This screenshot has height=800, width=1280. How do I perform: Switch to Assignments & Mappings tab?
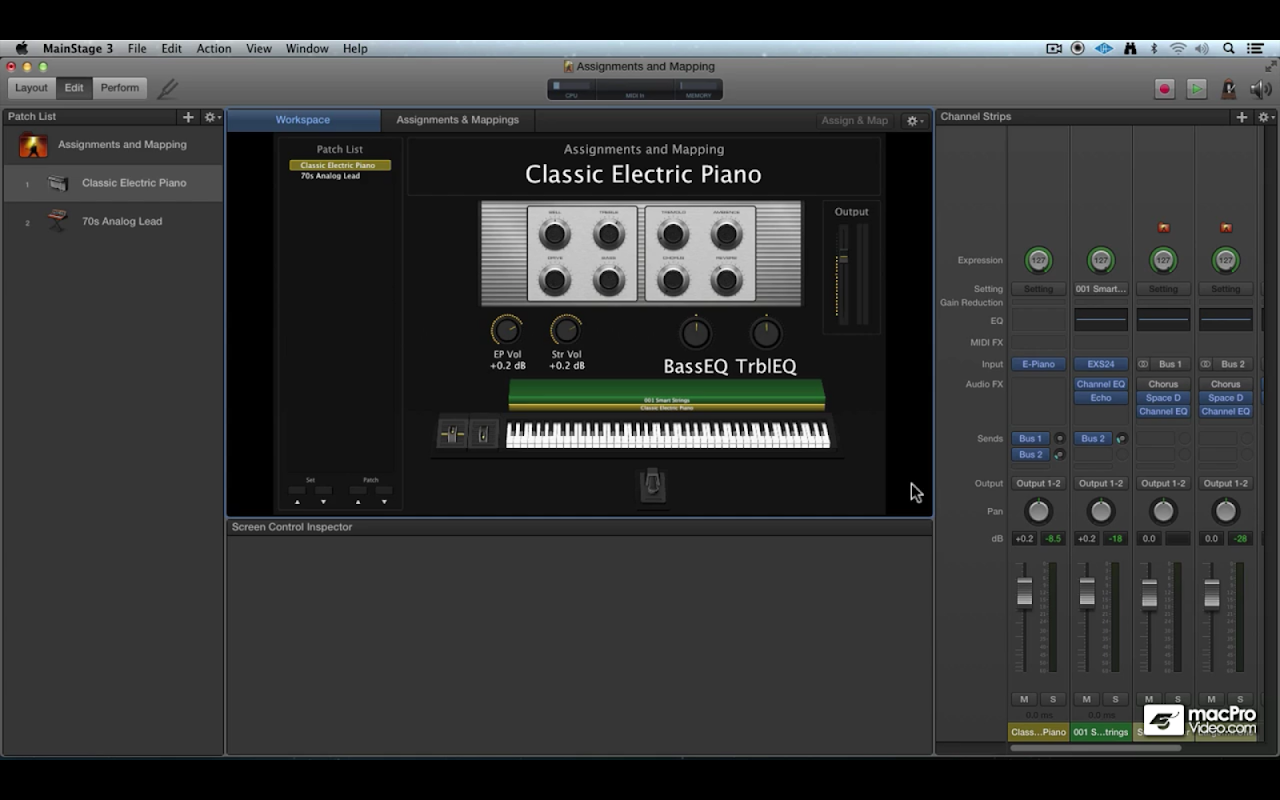click(x=457, y=120)
